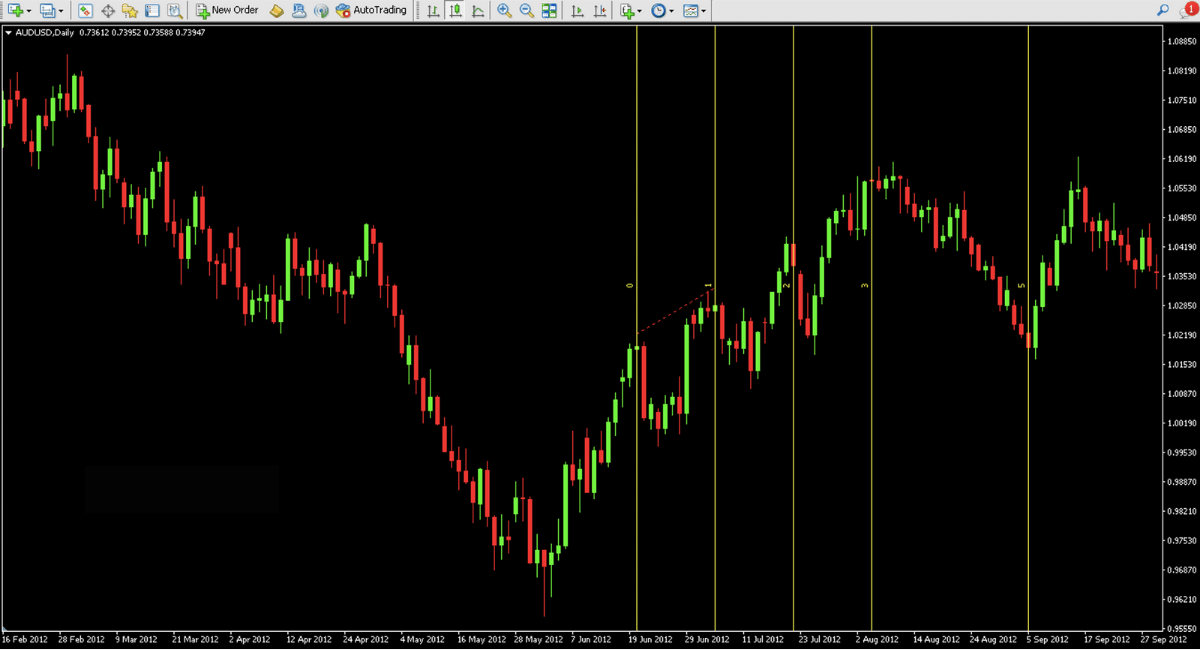Expand the new chart dropdown arrow
This screenshot has width=1200, height=650.
click(29, 10)
